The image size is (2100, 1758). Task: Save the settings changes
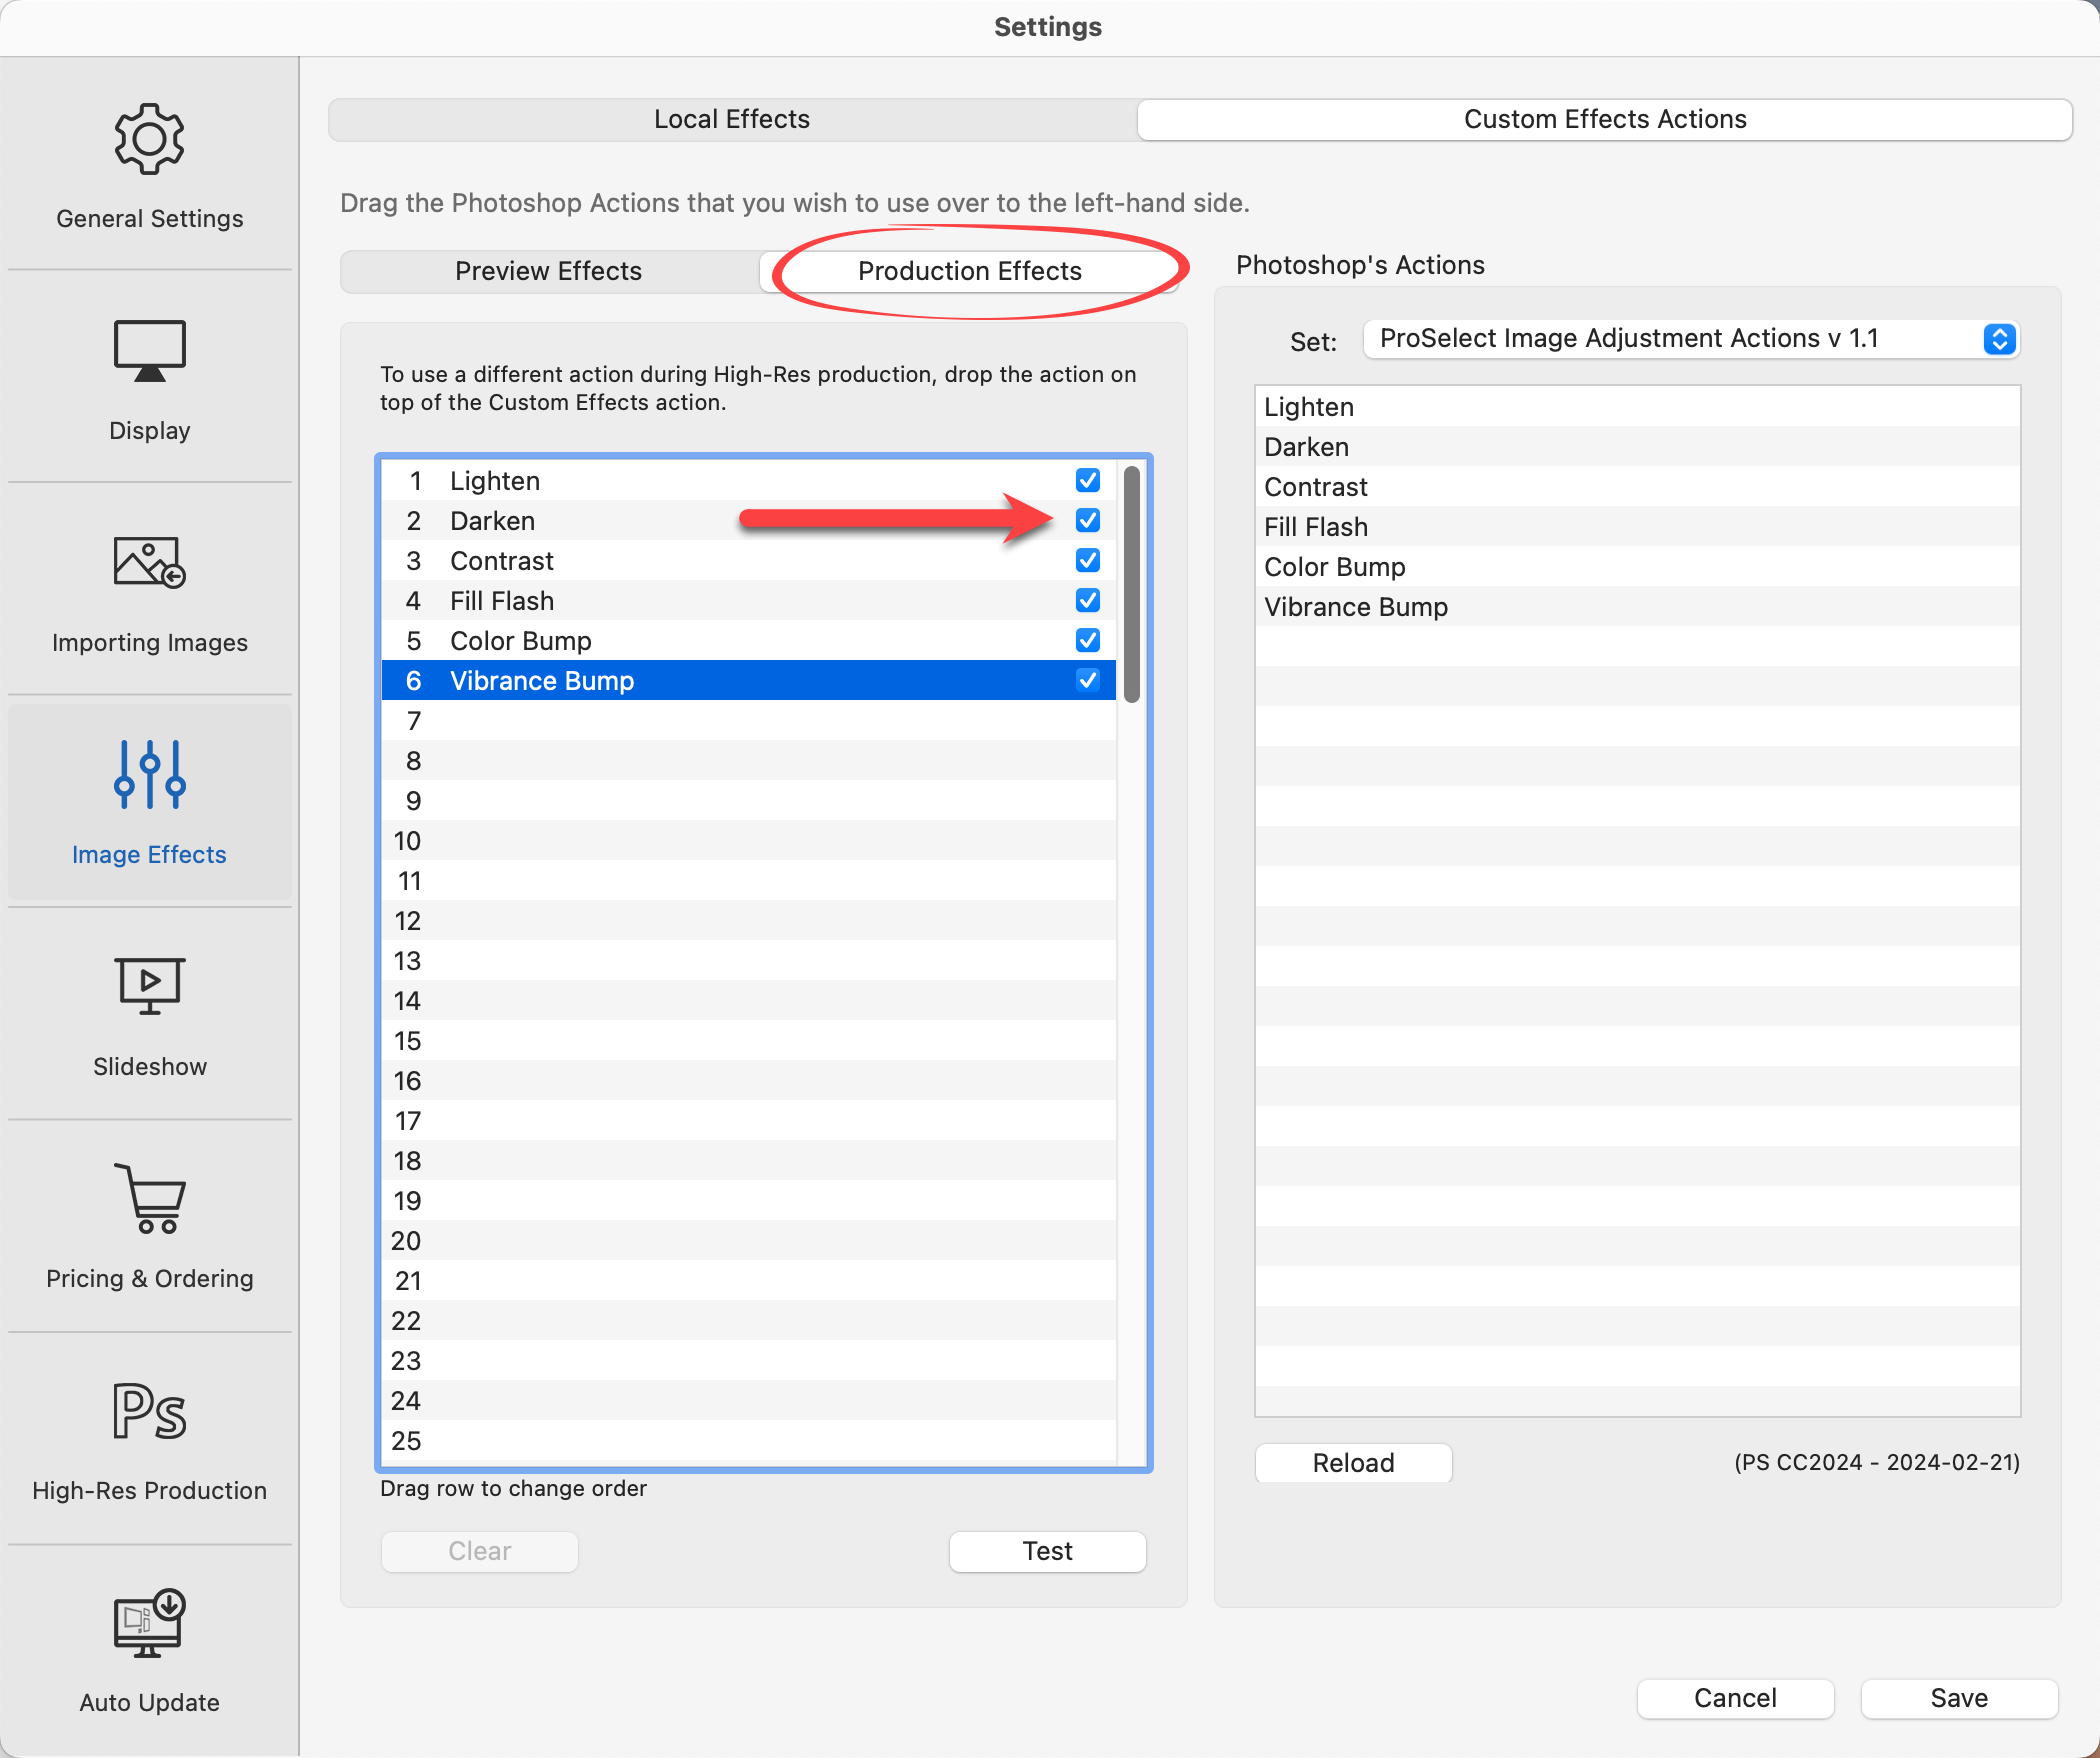point(1958,1698)
